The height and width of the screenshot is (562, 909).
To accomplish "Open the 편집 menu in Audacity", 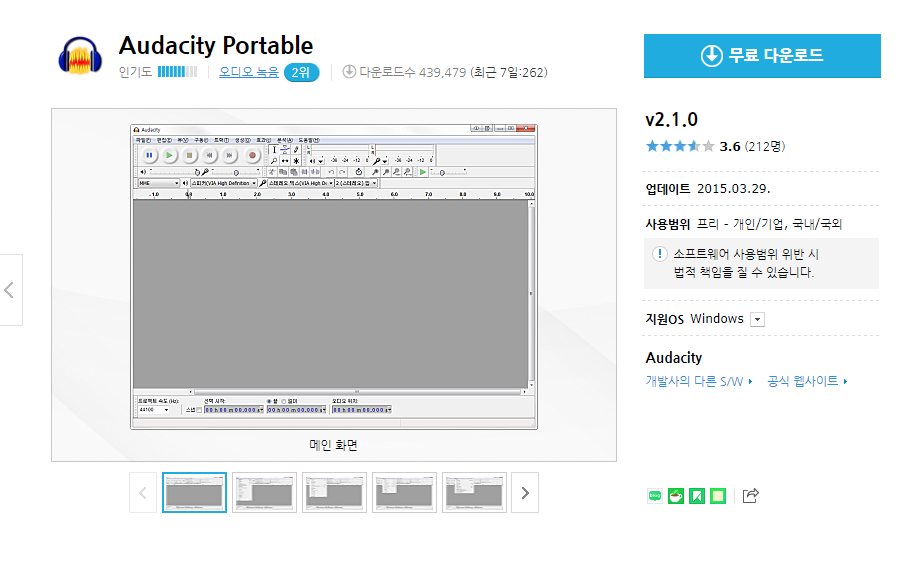I will click(x=164, y=140).
